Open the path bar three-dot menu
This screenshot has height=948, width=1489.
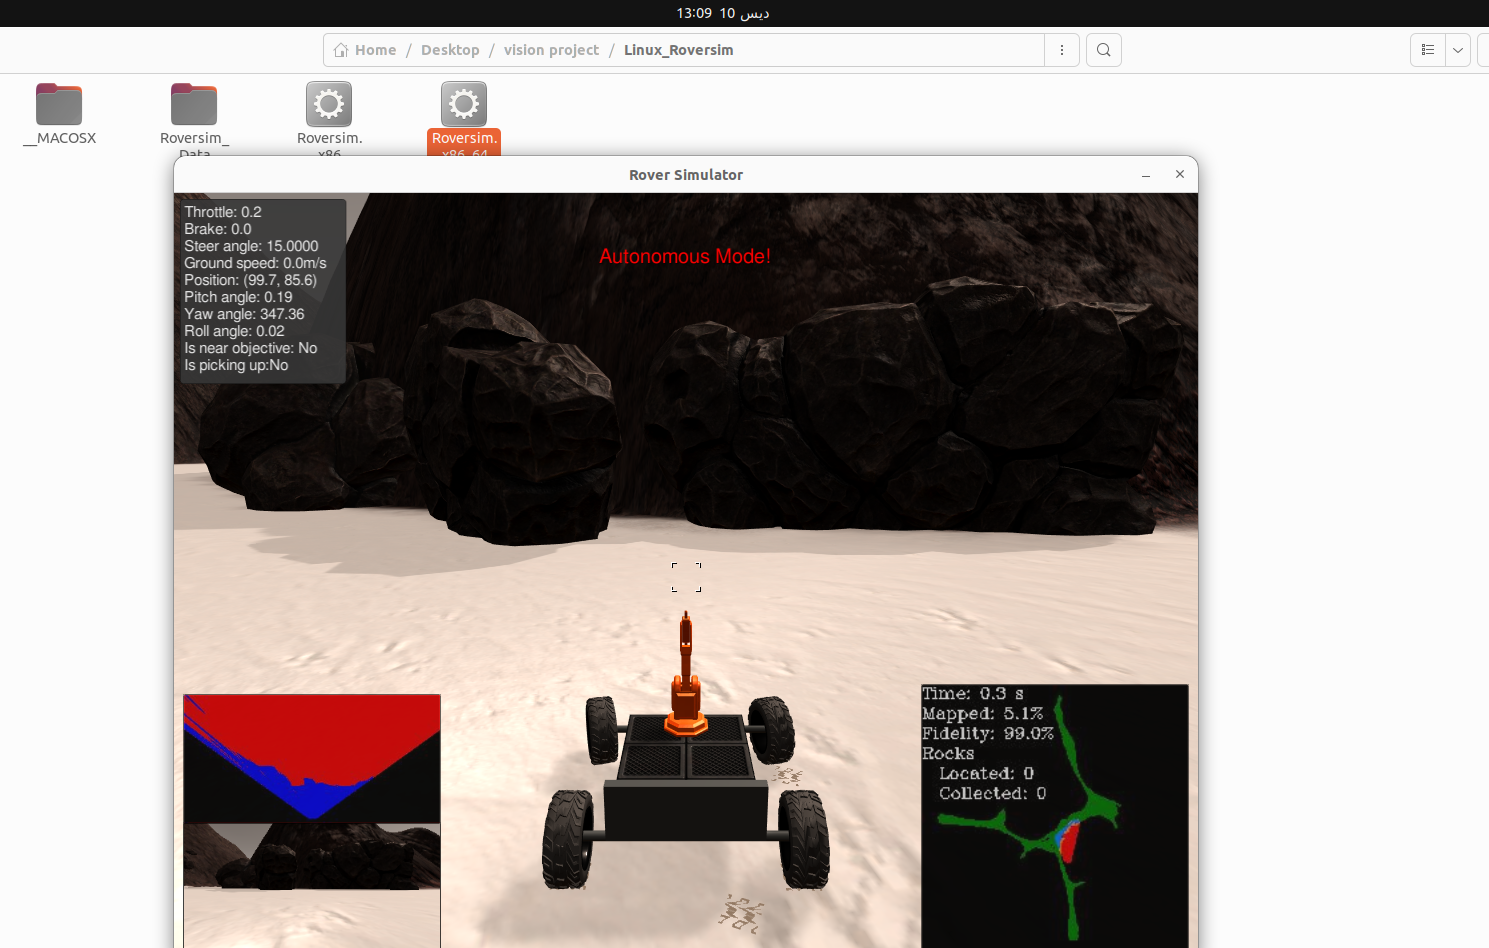pyautogui.click(x=1062, y=50)
